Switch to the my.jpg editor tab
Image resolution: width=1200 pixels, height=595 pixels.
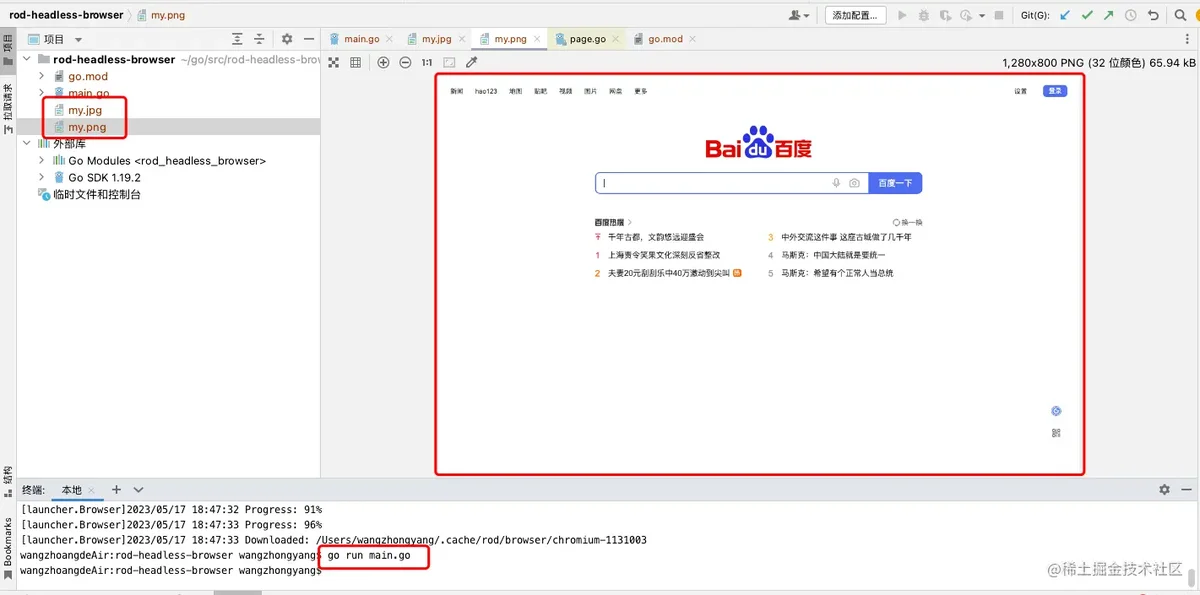click(436, 39)
